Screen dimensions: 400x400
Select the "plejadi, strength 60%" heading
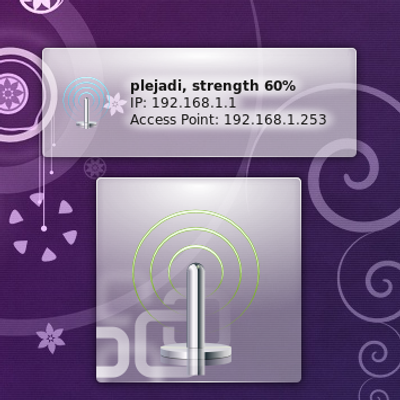point(213,86)
